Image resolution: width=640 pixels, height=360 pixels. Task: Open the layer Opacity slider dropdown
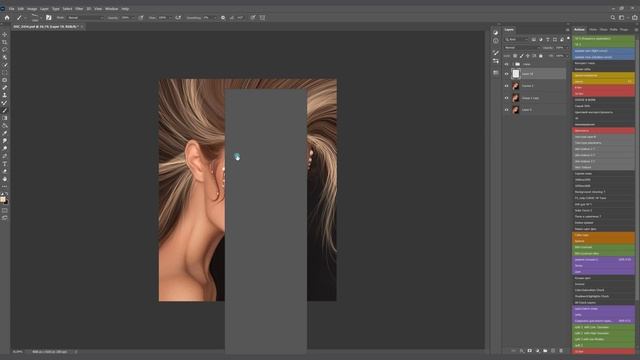coord(567,48)
